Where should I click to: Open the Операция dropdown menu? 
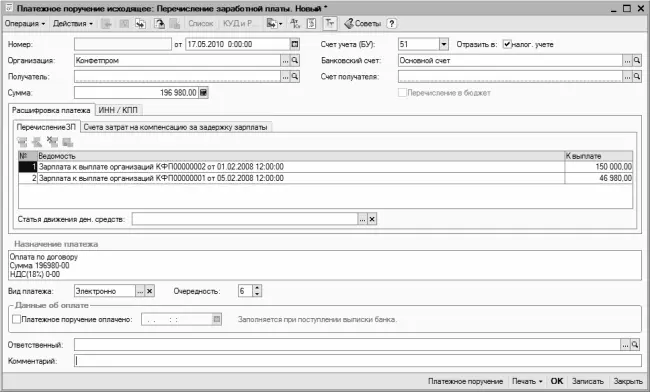click(x=25, y=24)
